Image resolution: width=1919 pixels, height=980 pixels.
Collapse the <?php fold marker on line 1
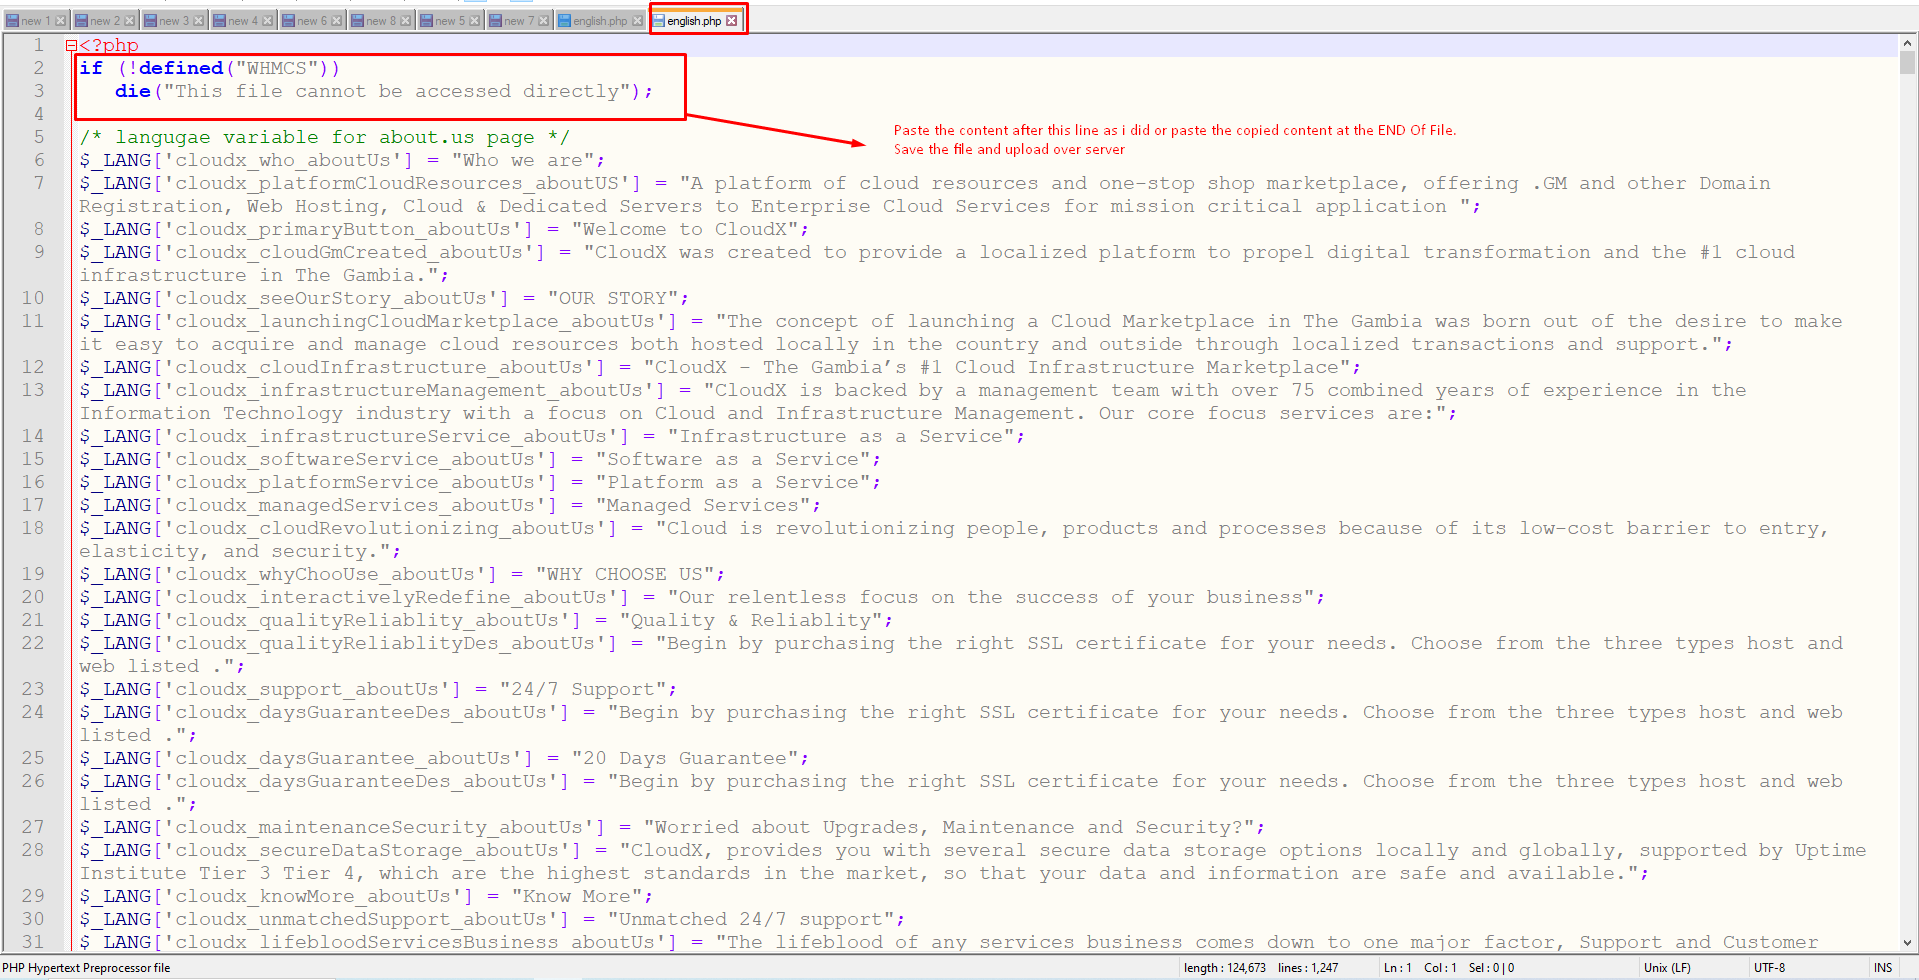tap(71, 45)
